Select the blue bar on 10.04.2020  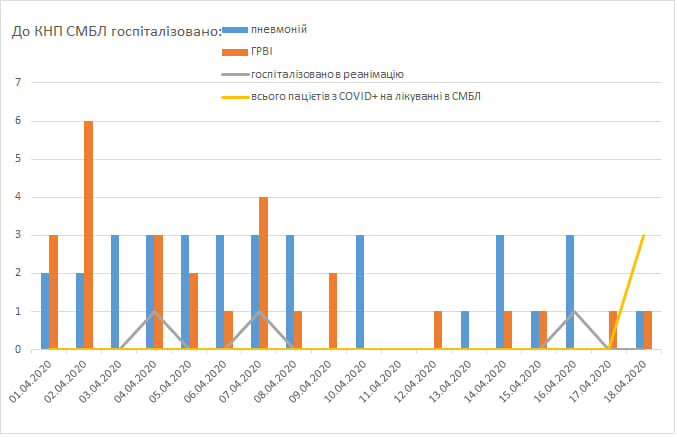coord(360,292)
